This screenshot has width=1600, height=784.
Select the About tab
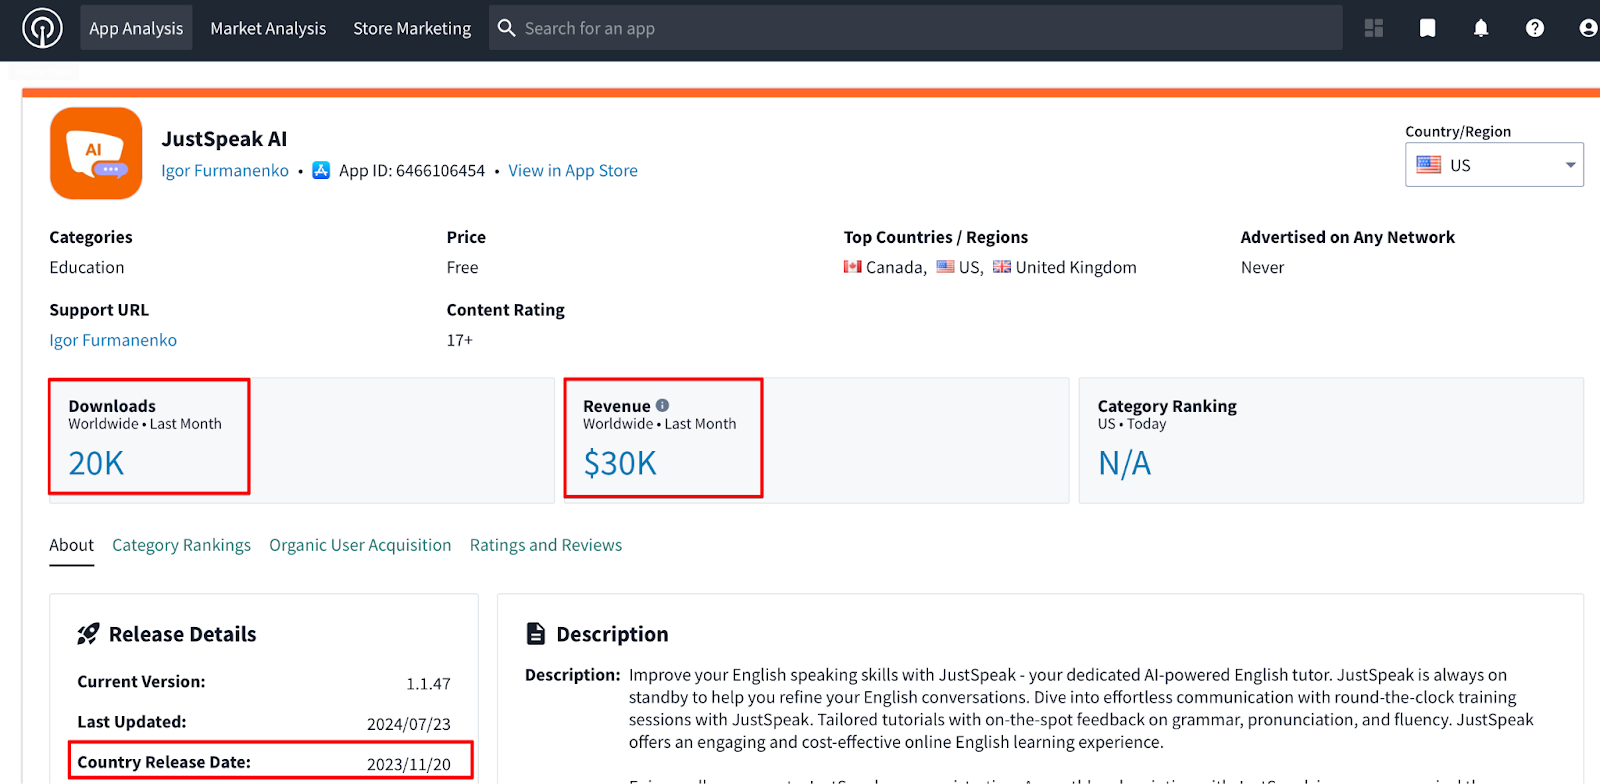[72, 545]
